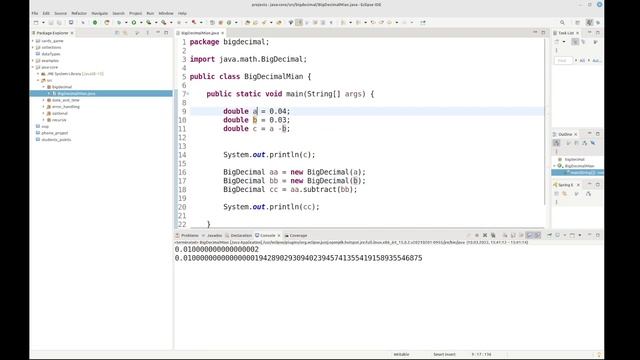The image size is (640, 360).
Task: Launch Coverage run from the toolbar
Action: click(149, 22)
